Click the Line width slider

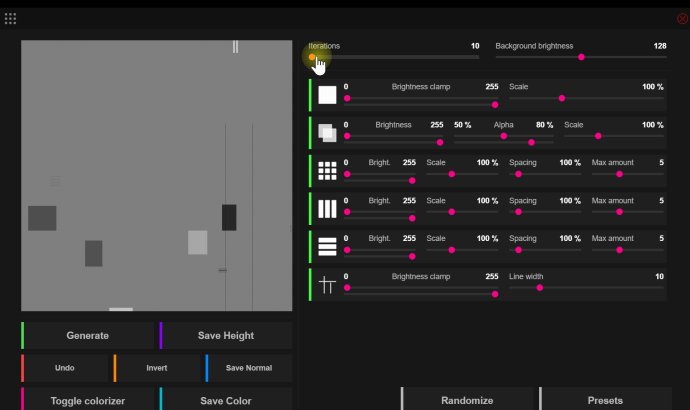point(585,288)
